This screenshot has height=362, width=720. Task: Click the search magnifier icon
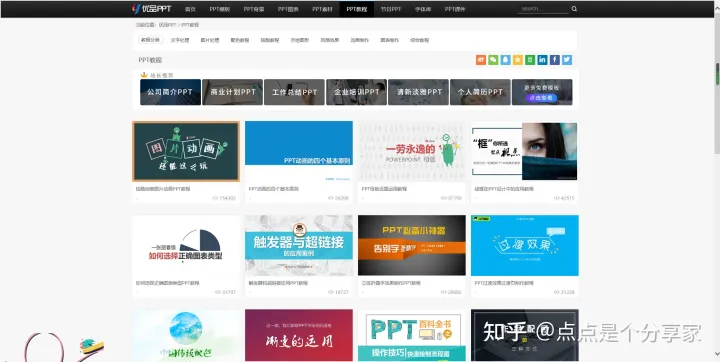[574, 9]
